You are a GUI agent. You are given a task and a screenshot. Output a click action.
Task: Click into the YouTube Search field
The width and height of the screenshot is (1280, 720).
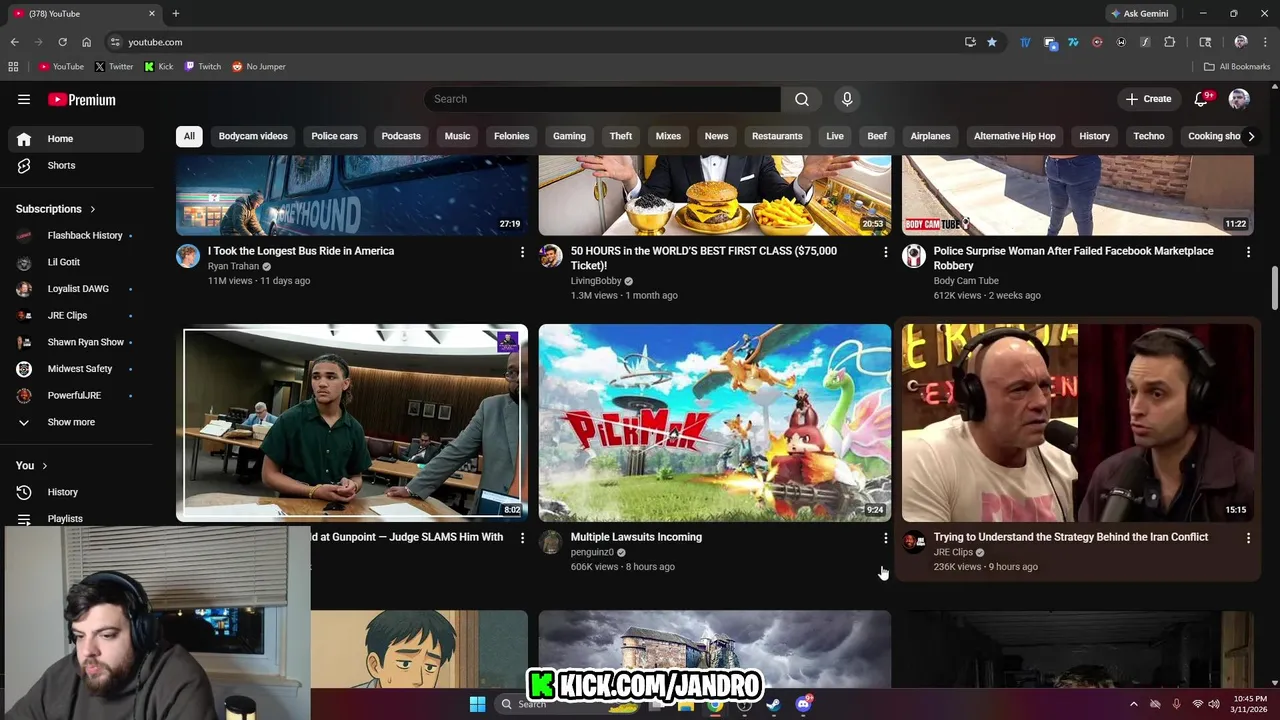[602, 99]
